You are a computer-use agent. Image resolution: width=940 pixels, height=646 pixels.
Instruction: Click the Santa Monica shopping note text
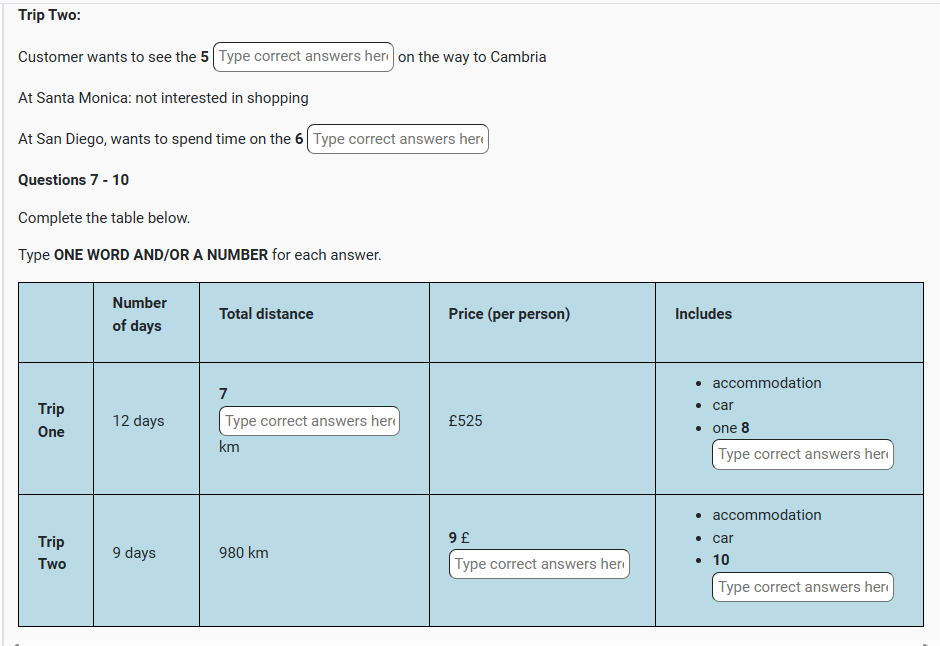tap(163, 98)
